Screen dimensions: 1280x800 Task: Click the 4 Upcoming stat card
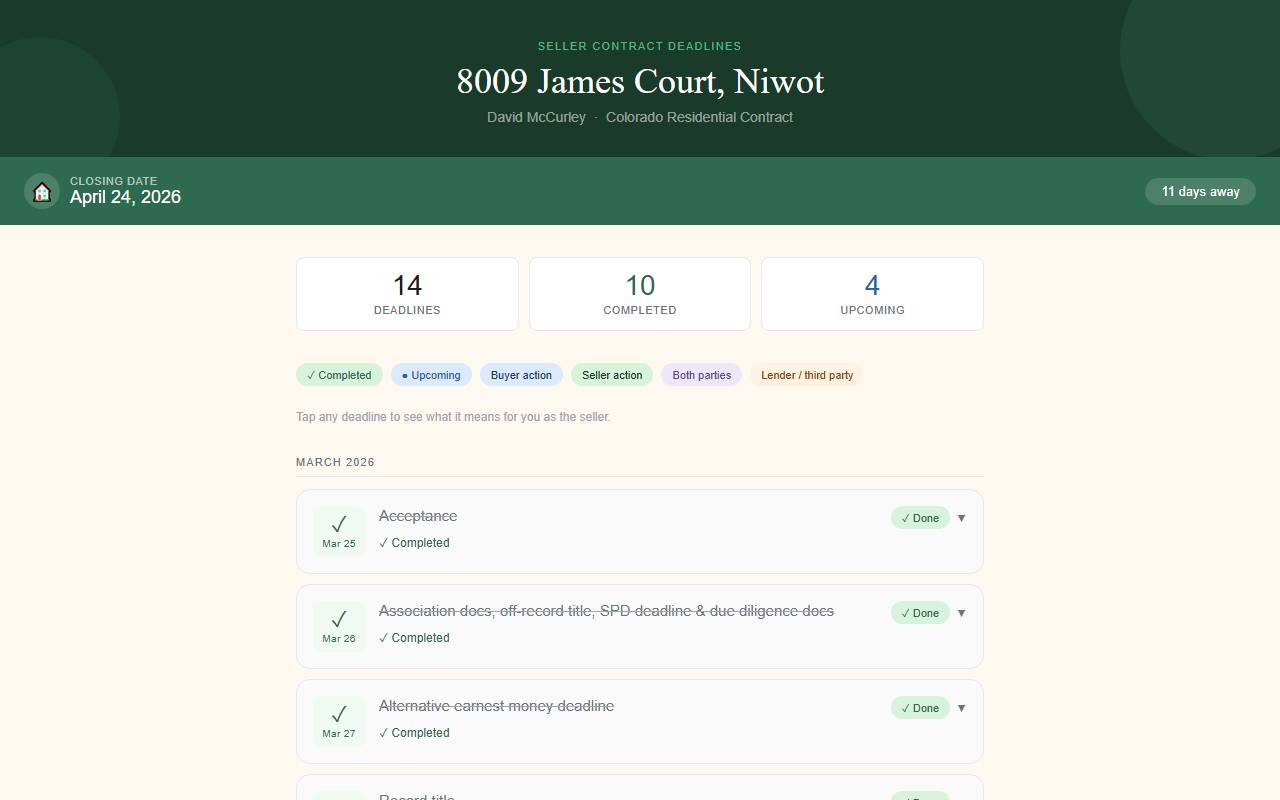pos(872,294)
